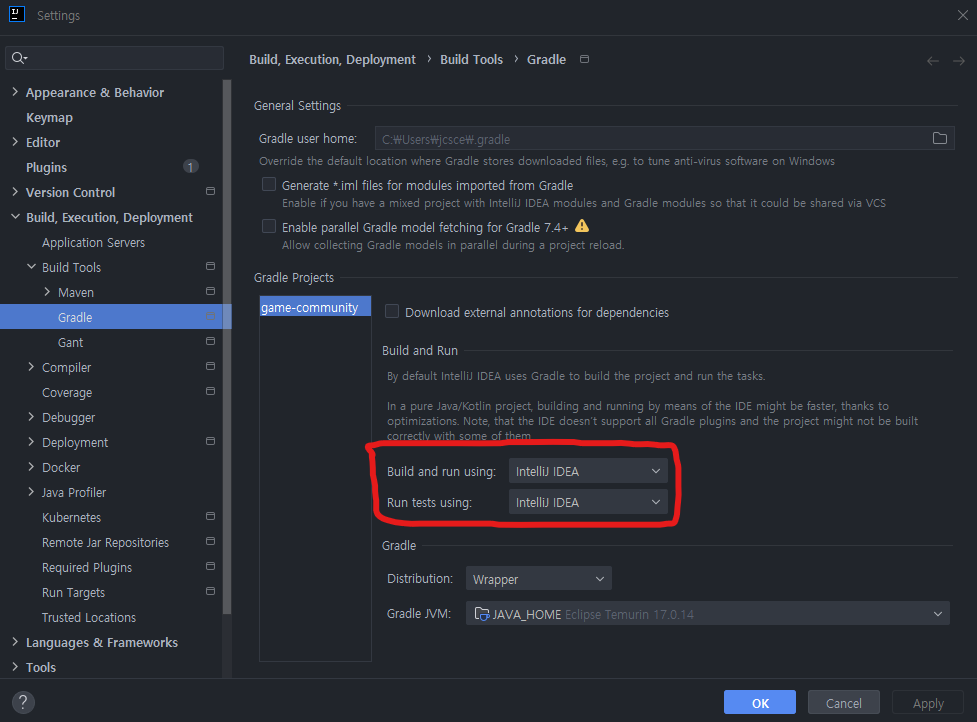Expand the Maven node
The height and width of the screenshot is (722, 977).
(47, 292)
